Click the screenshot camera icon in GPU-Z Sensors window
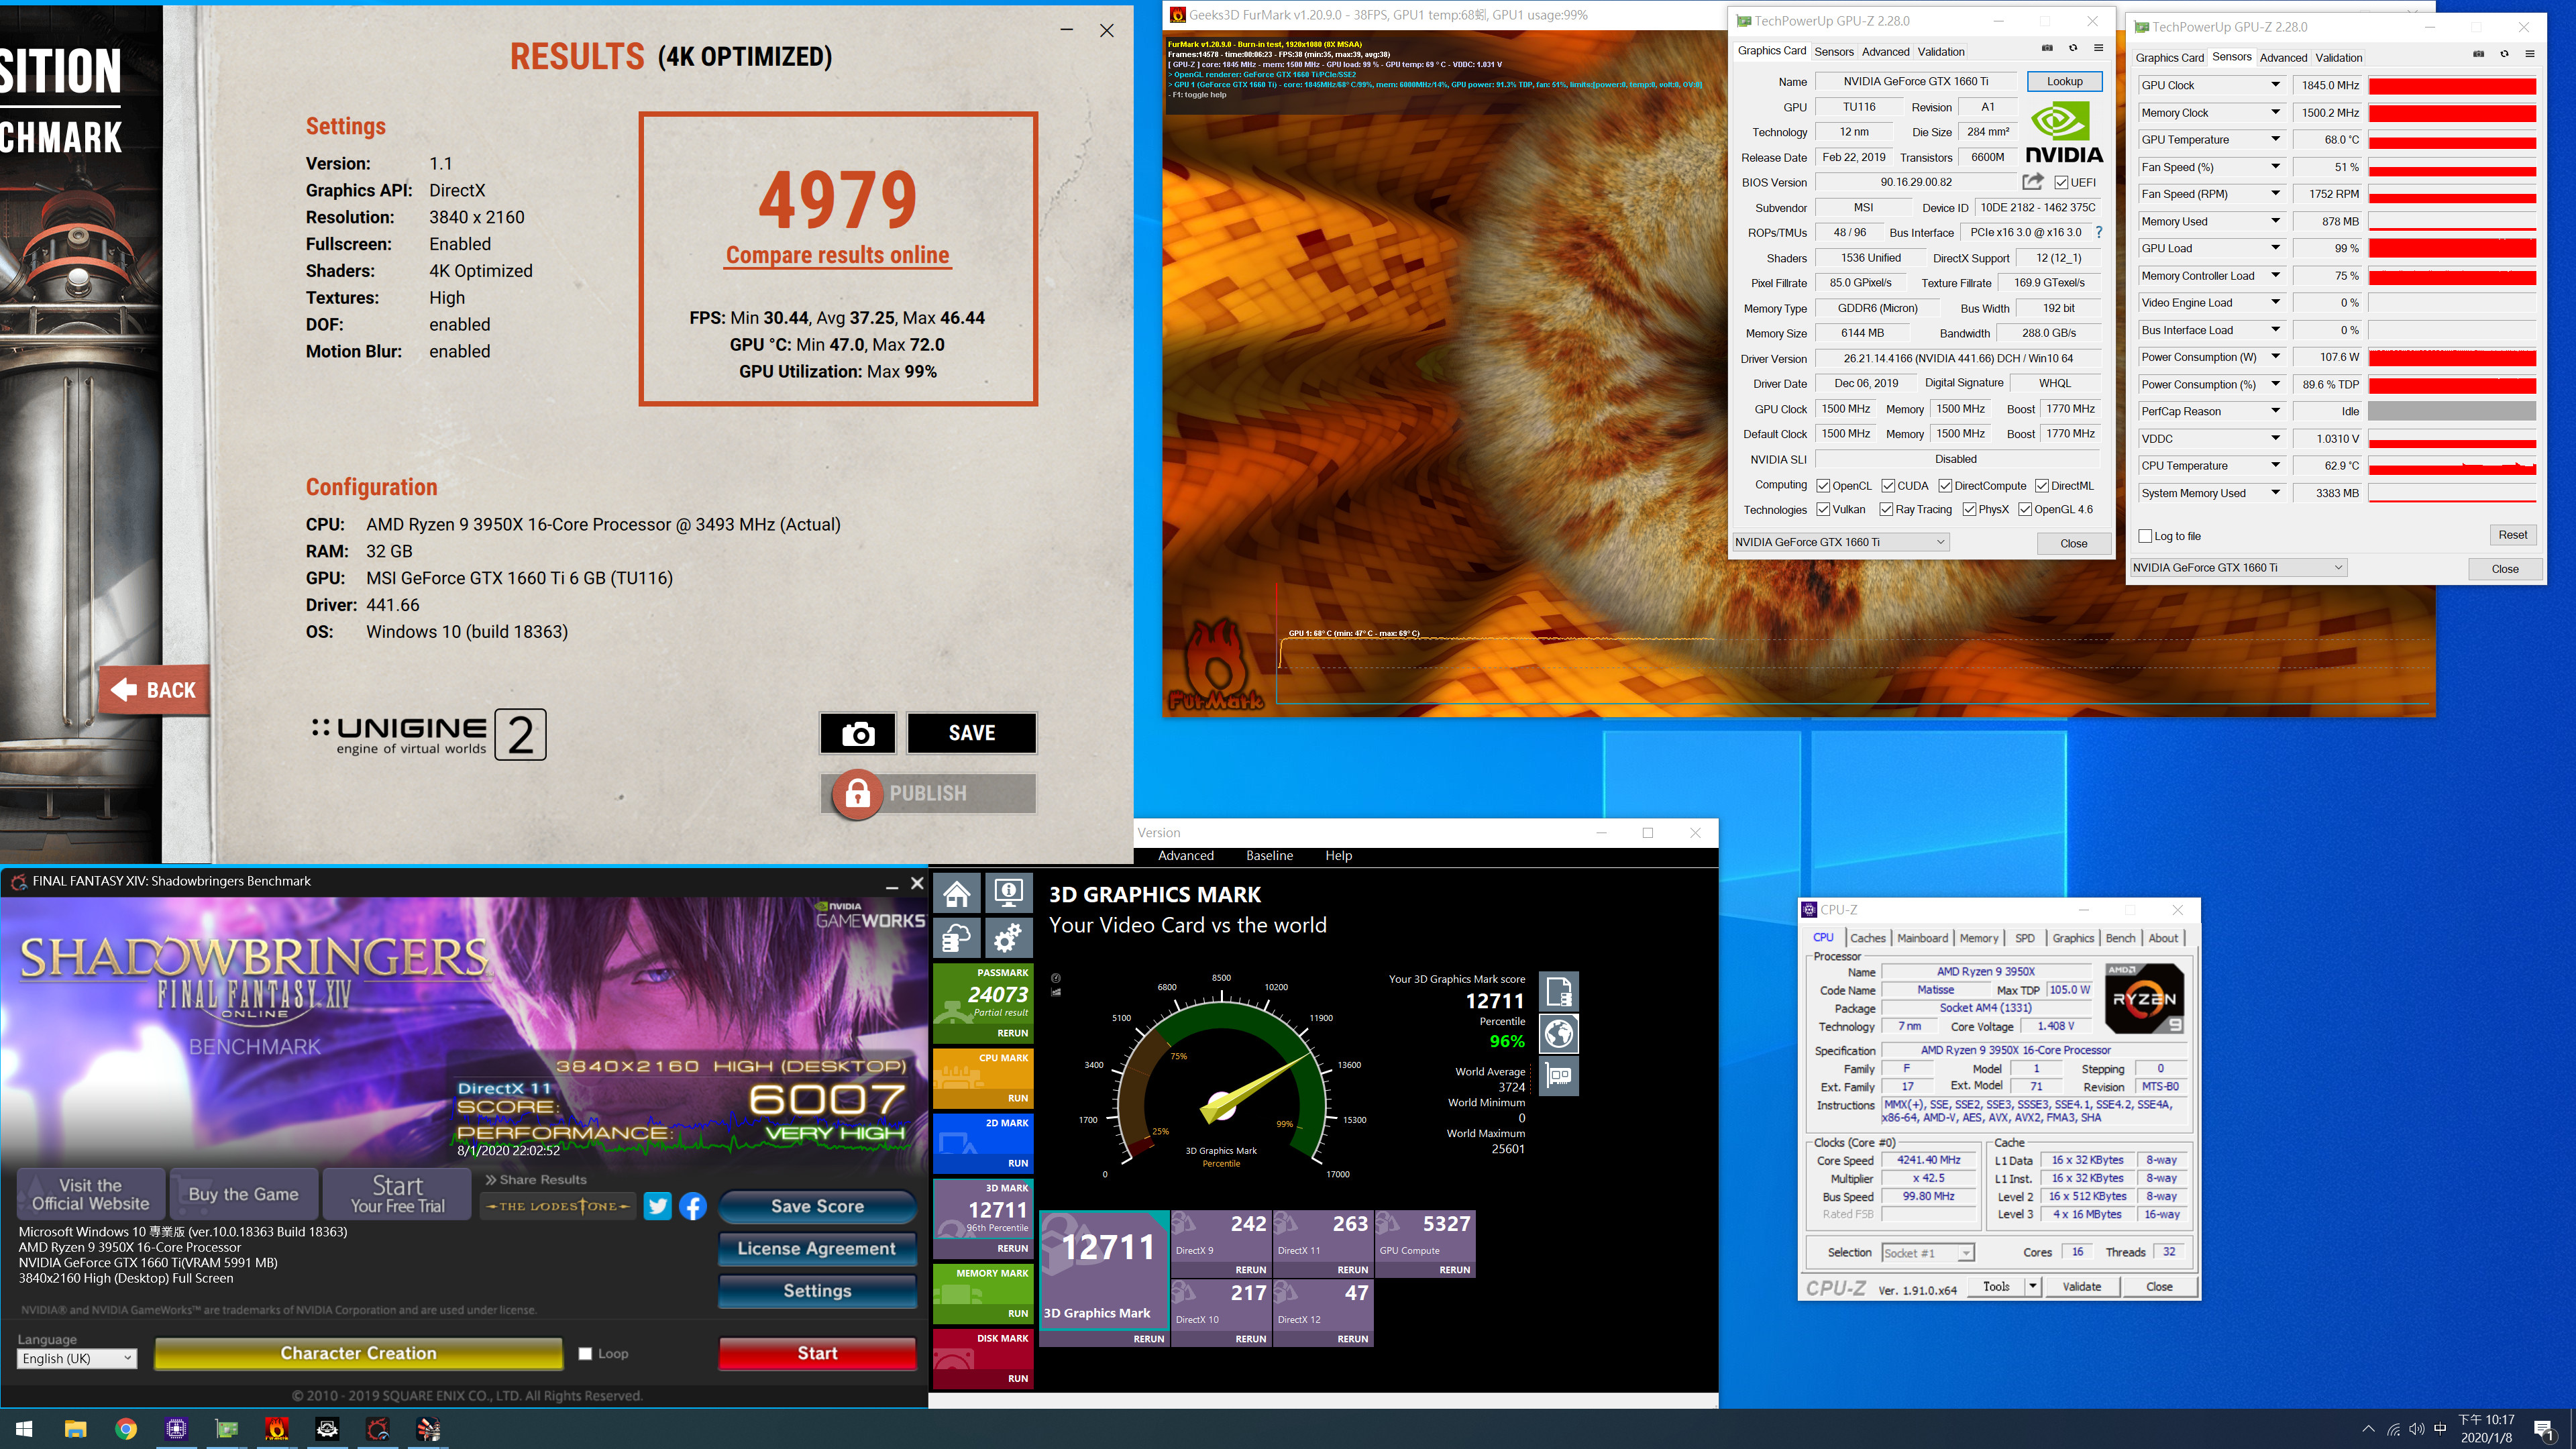Viewport: 2576px width, 1449px height. click(x=2478, y=54)
